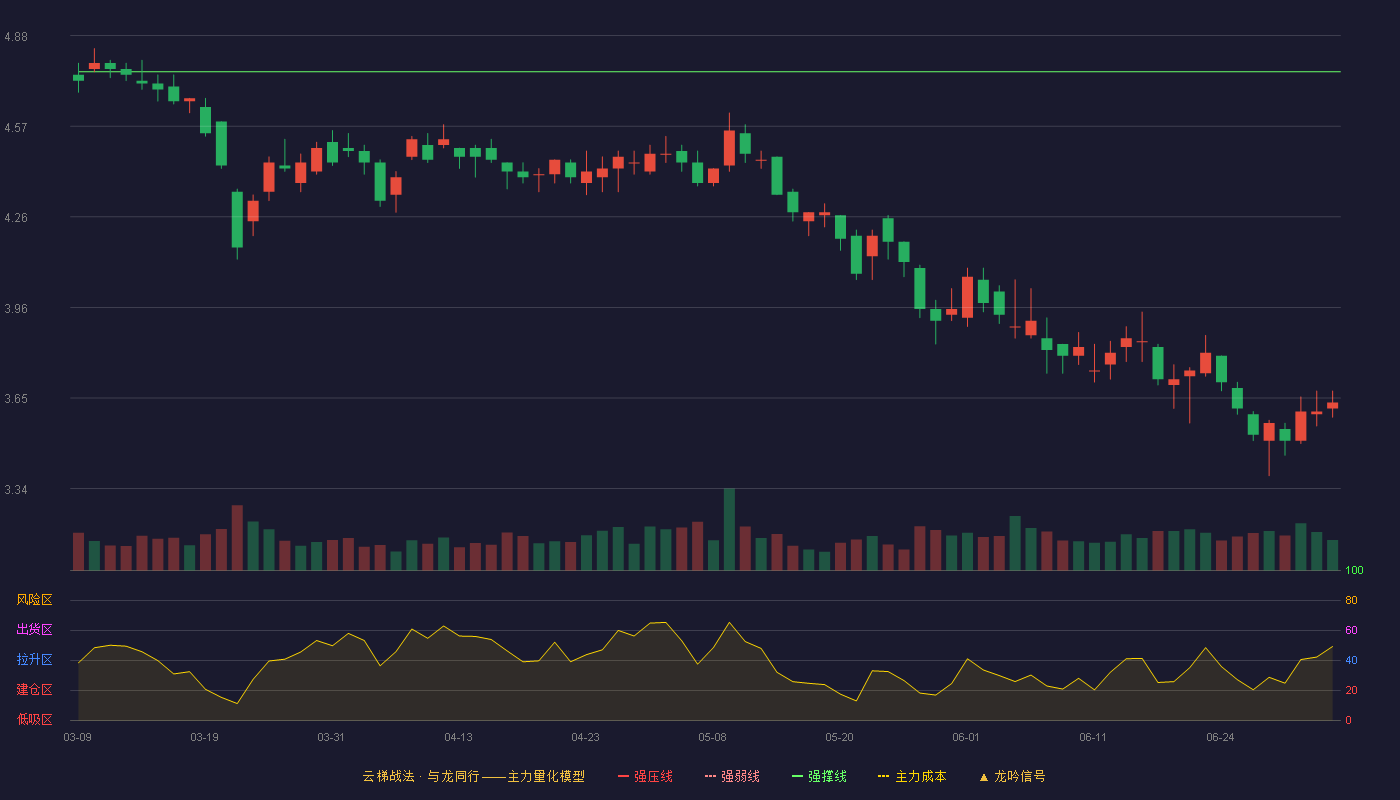This screenshot has width=1400, height=800.
Task: Click the 06-11 date label
Action: (x=1093, y=737)
